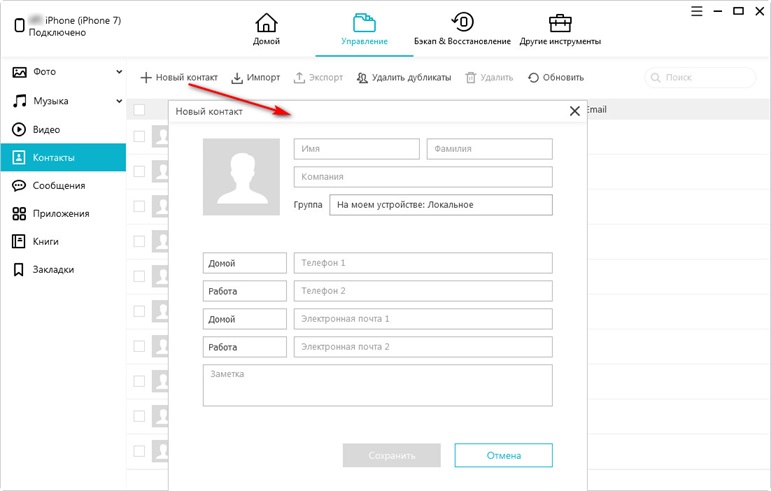Open Работа type dropdown for Электронная почта 2

[x=244, y=347]
